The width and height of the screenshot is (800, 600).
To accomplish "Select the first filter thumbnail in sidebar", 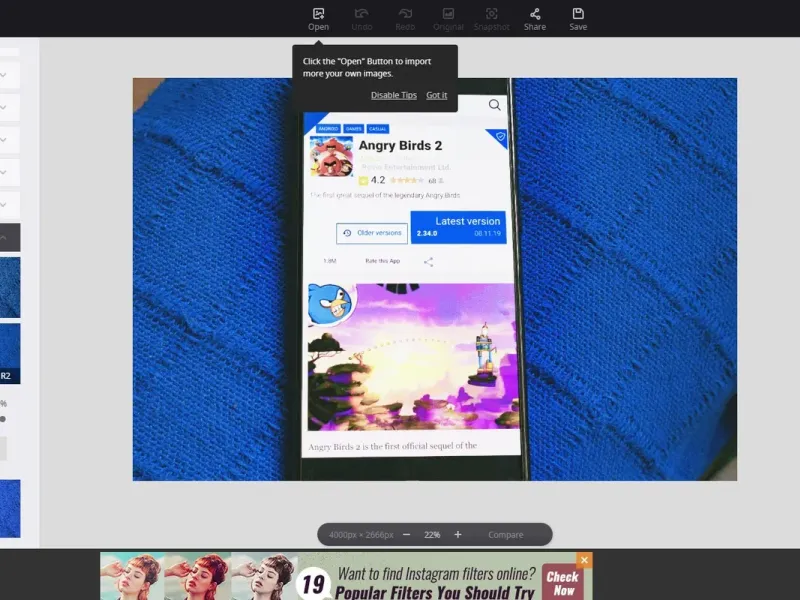I will 10,287.
